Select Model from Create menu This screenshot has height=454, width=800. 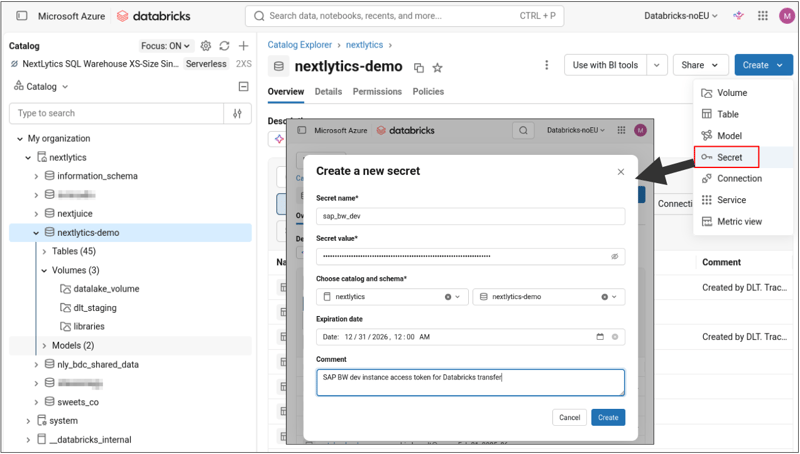coord(743,136)
